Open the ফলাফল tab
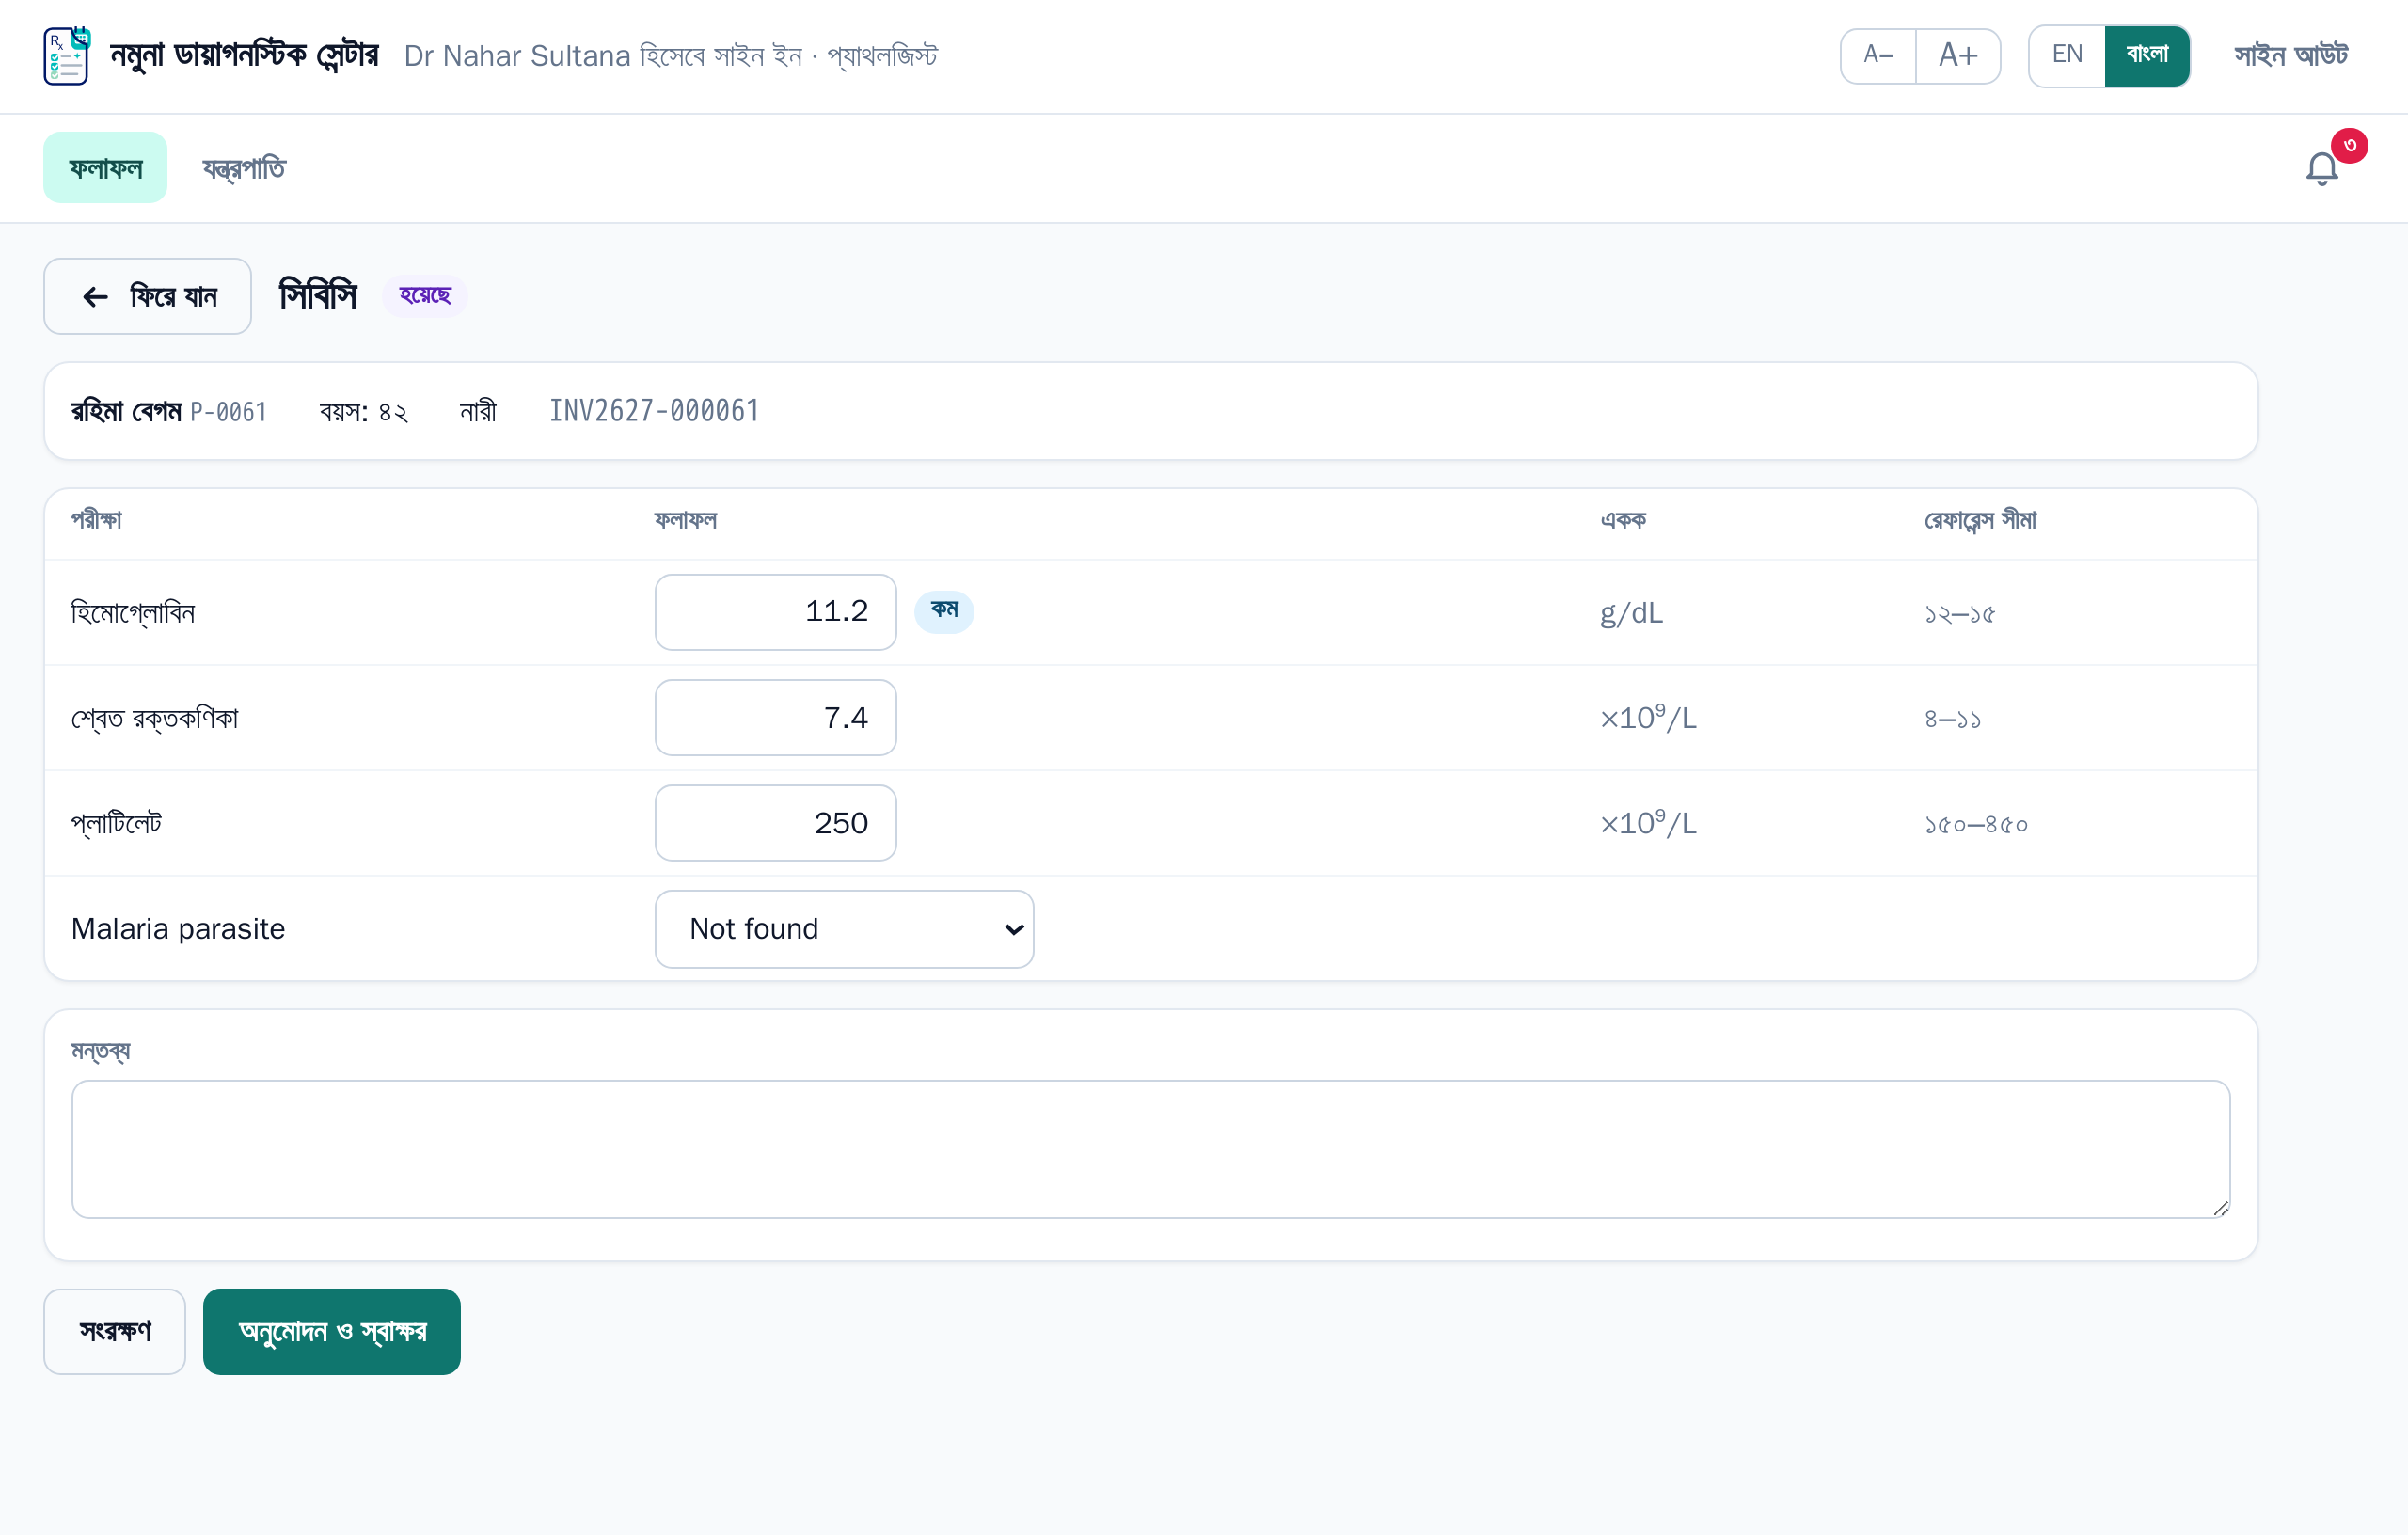Viewport: 2408px width, 1535px height. (105, 168)
